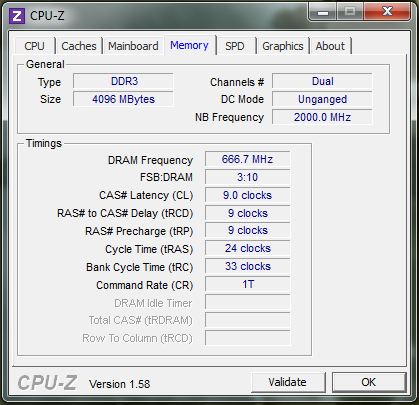This screenshot has height=405, width=419.
Task: Open the Graphics tab
Action: pyautogui.click(x=283, y=46)
